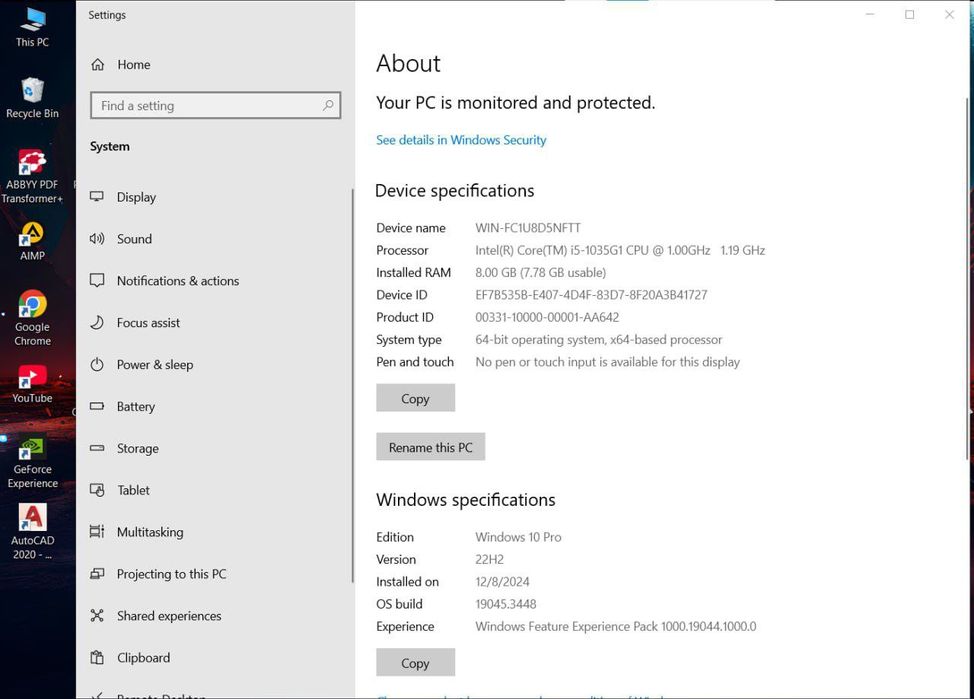974x699 pixels.
Task: Click the System category header in sidebar
Action: pos(110,147)
